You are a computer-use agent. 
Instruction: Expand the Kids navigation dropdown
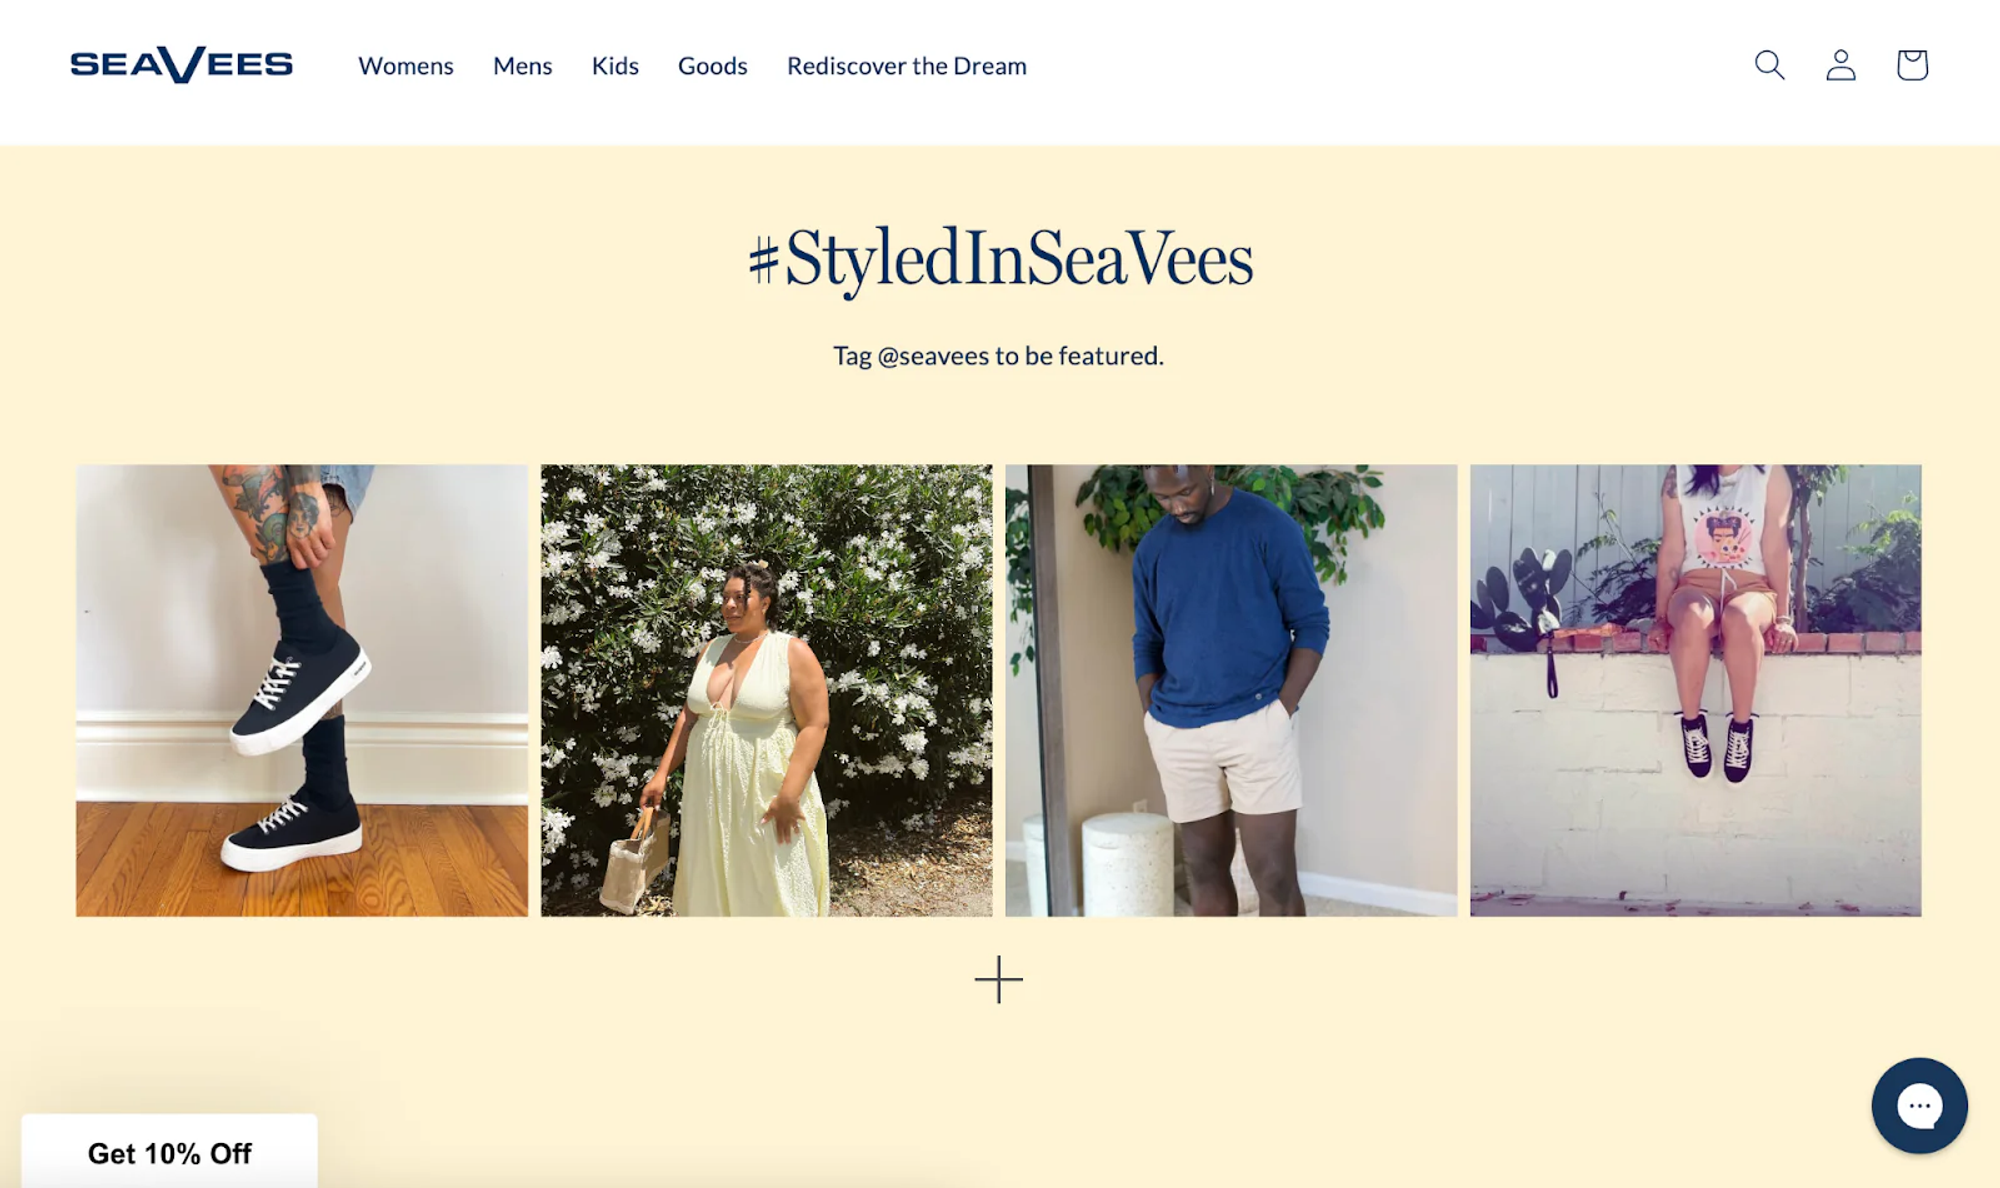(615, 62)
